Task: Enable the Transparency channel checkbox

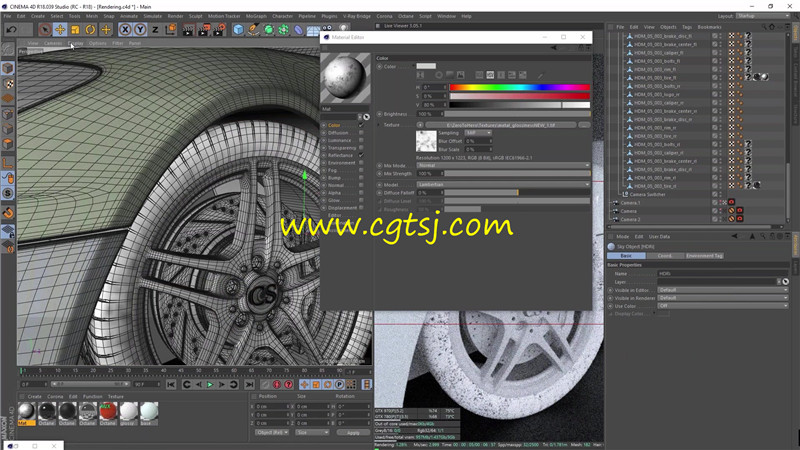Action: pyautogui.click(x=361, y=148)
